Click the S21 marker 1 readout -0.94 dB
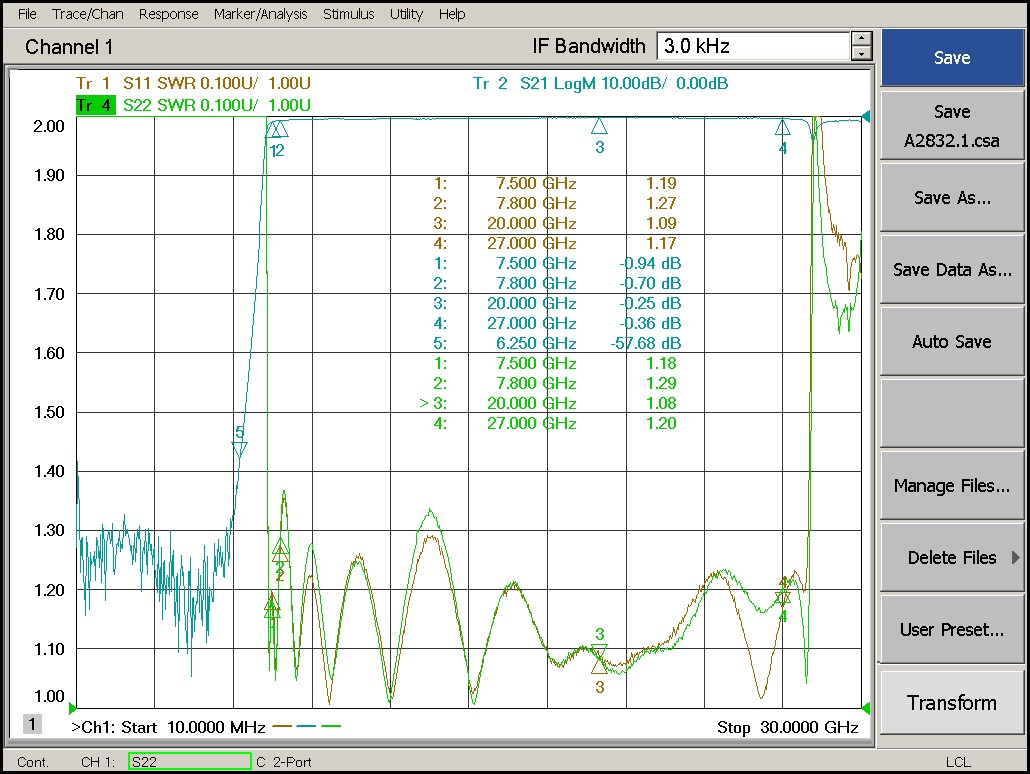 (650, 263)
